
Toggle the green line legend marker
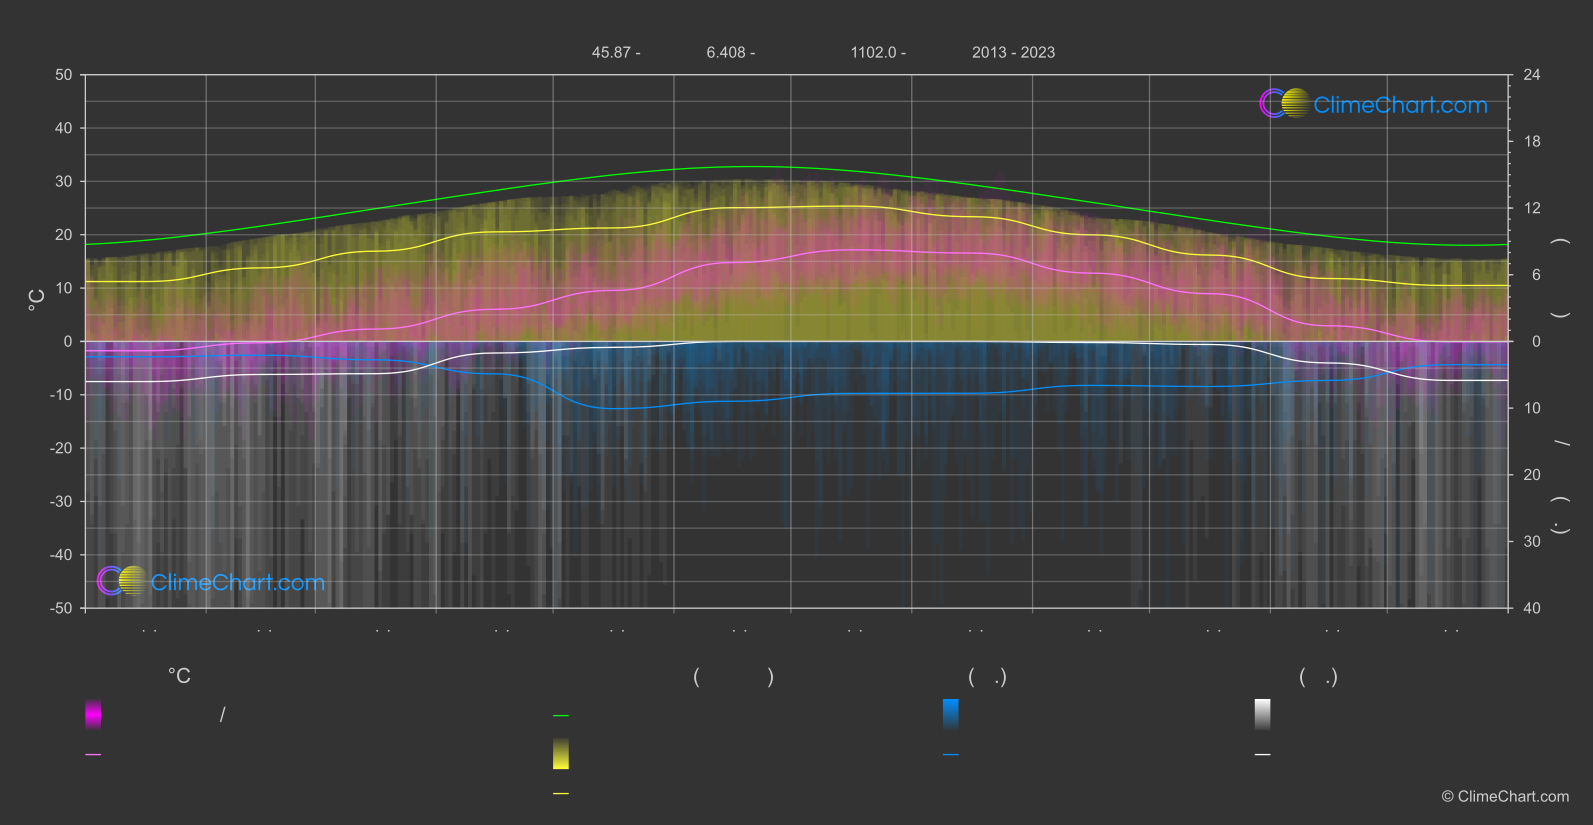561,716
